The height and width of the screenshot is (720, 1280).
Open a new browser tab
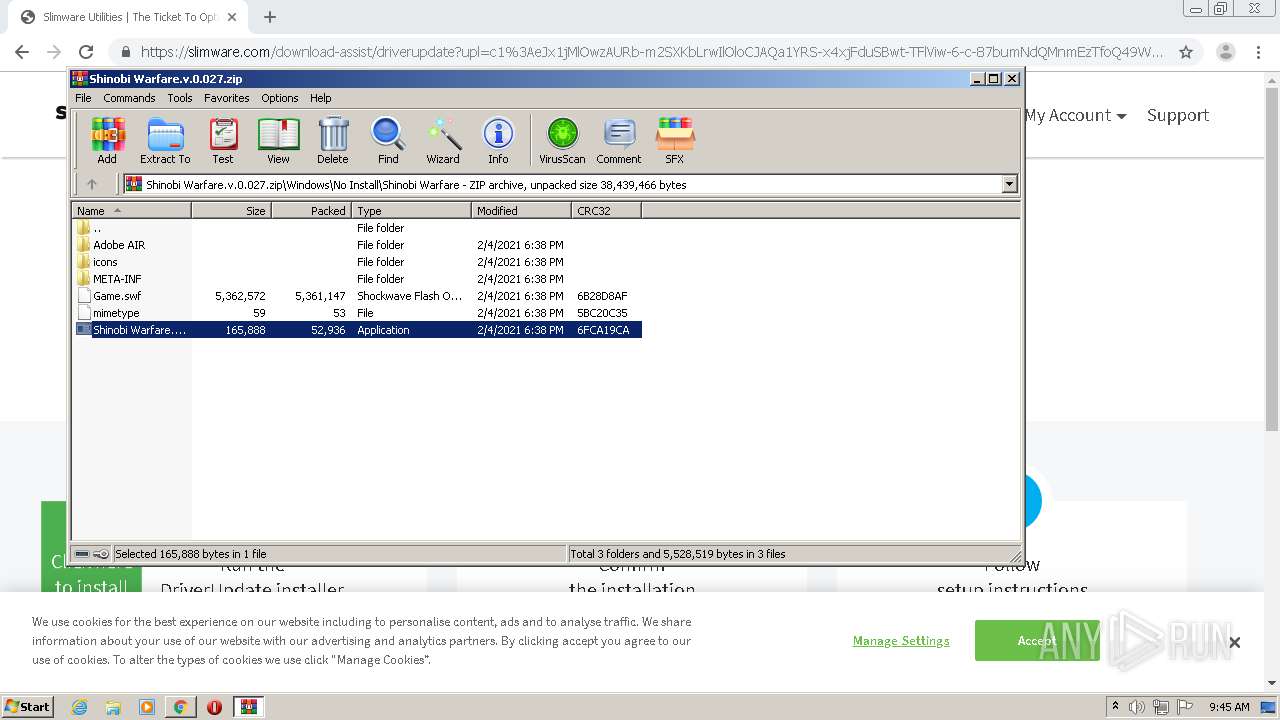270,17
